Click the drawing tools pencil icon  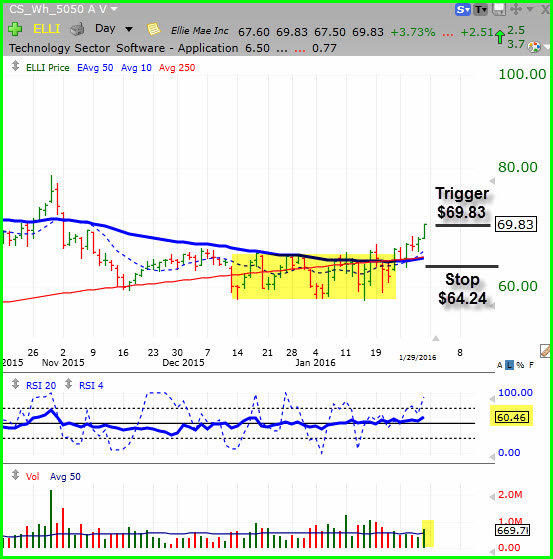[546, 351]
